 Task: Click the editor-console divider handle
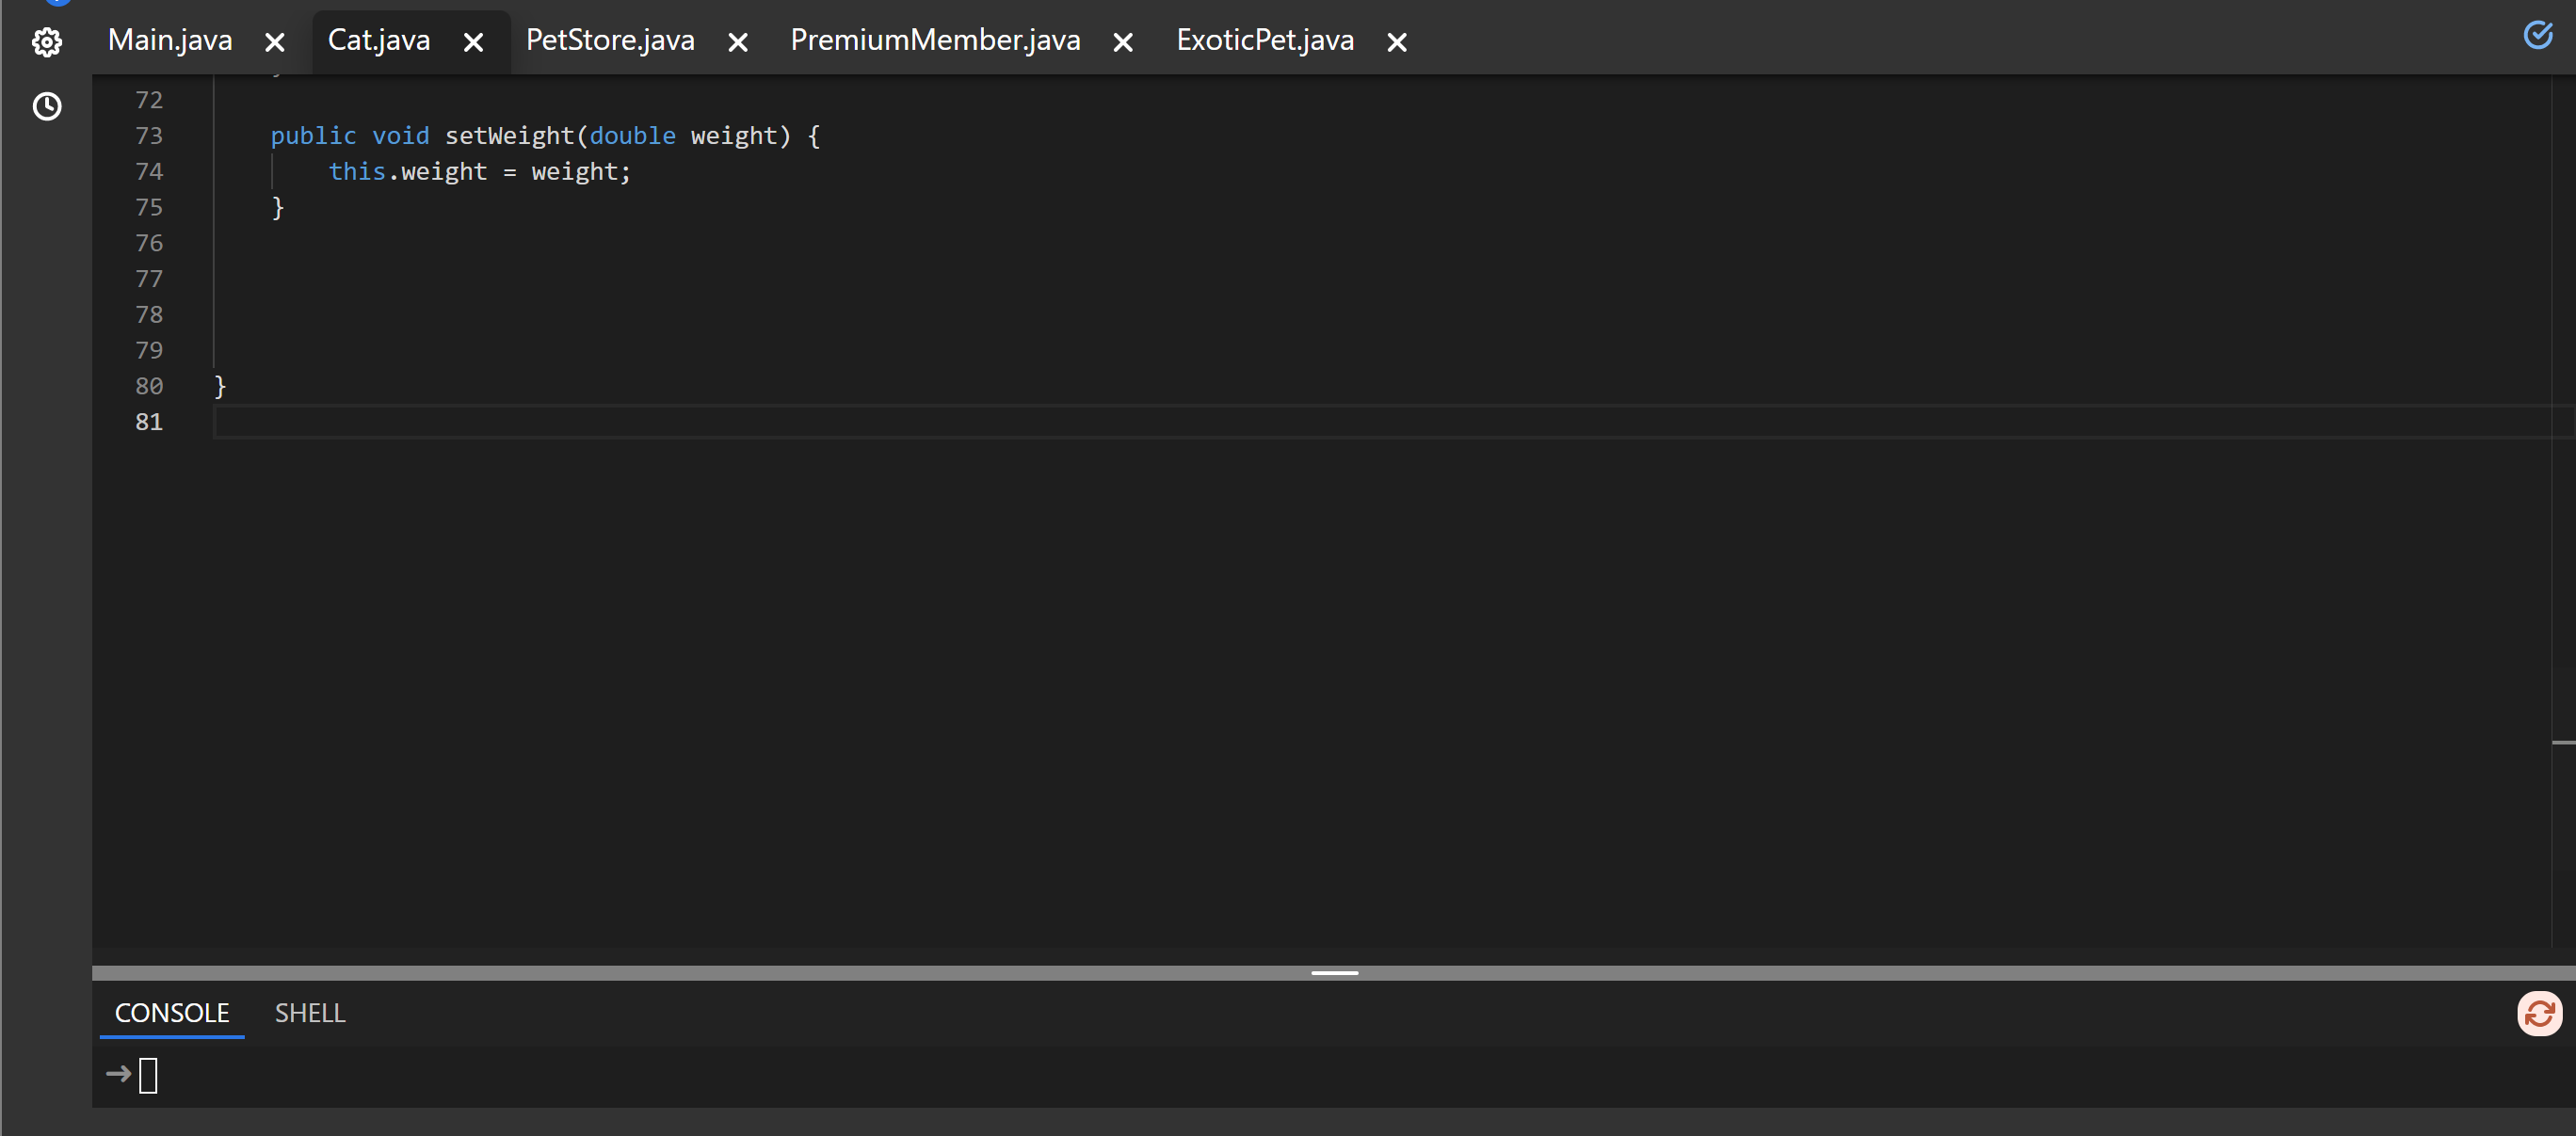tap(1334, 972)
